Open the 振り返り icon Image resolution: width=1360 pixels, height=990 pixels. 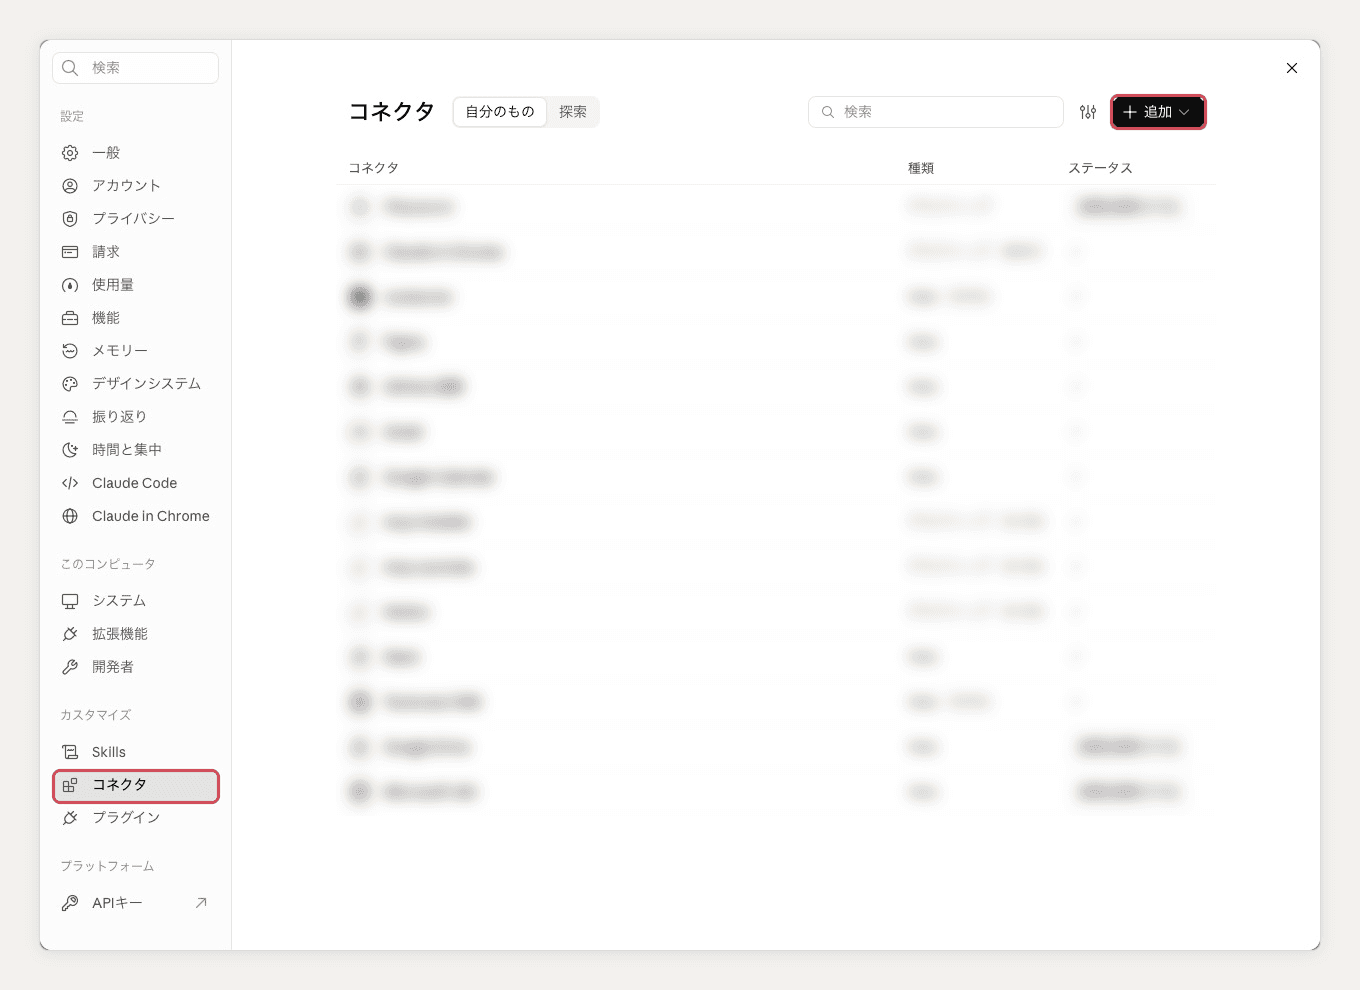click(x=70, y=417)
